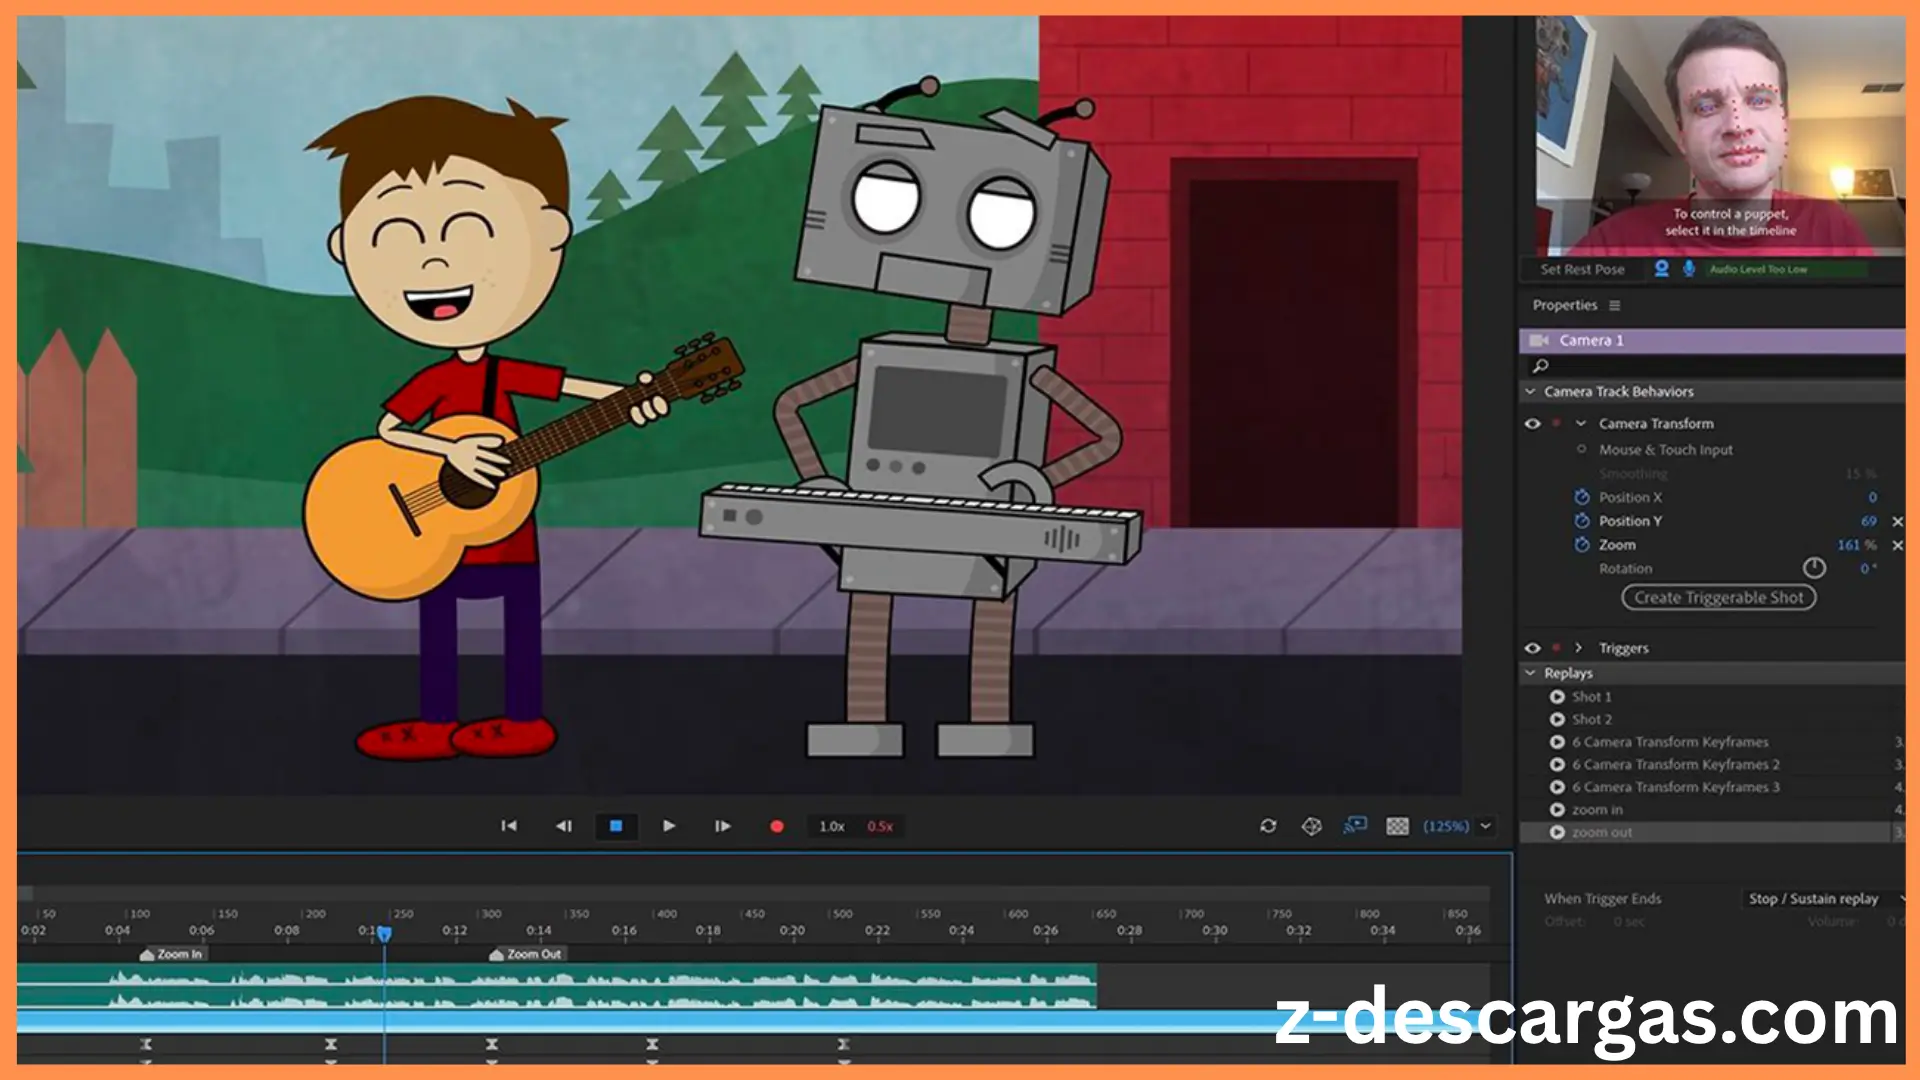The height and width of the screenshot is (1080, 1920).
Task: Expand the Triggers behavior
Action: coord(1579,648)
